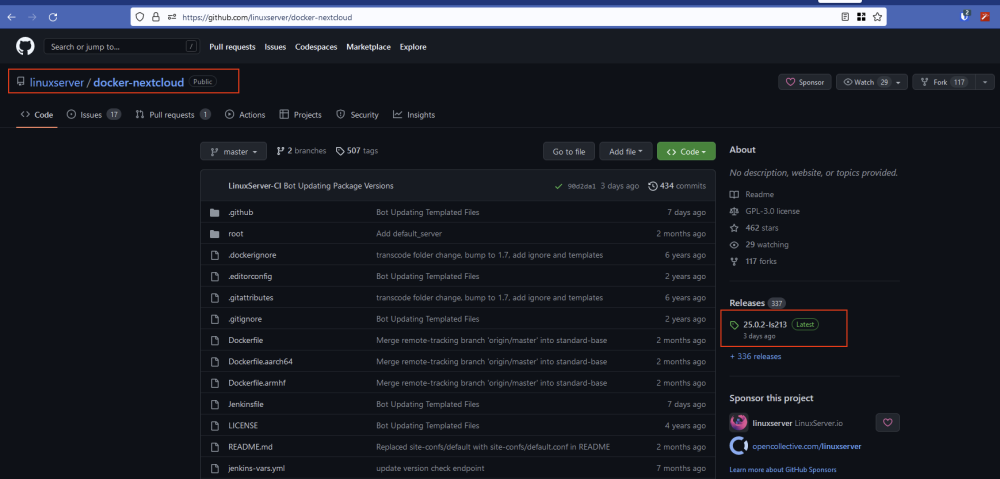The width and height of the screenshot is (1000, 479).
Task: Click the Sponsor button
Action: [x=805, y=82]
